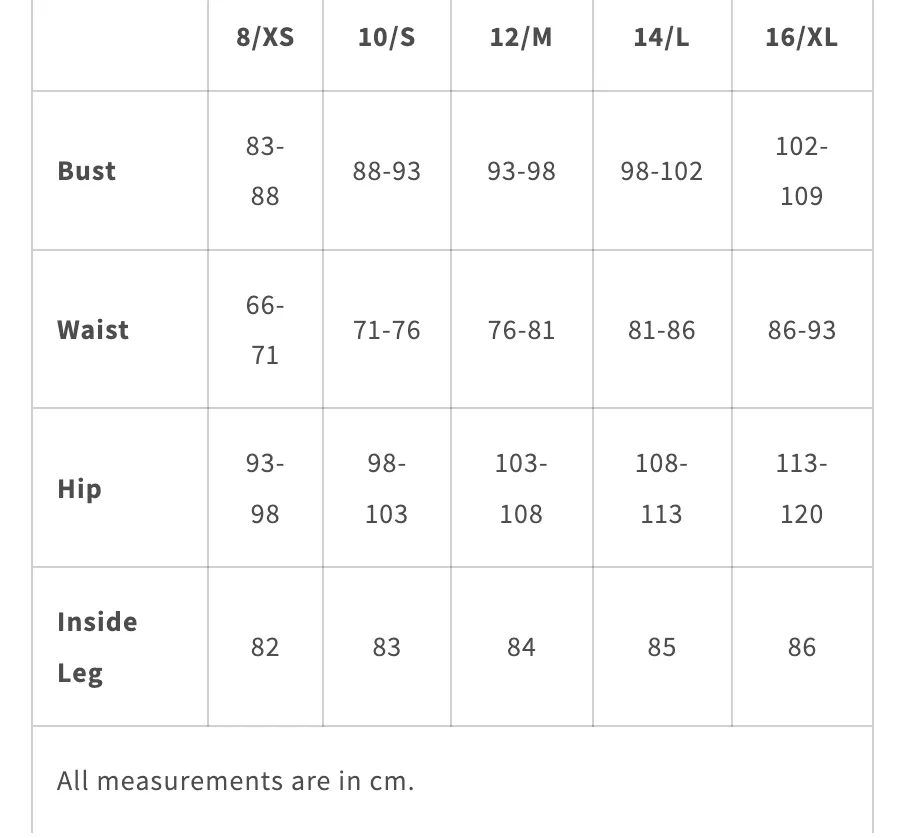
Task: Select the inside leg value 82
Action: pos(265,647)
